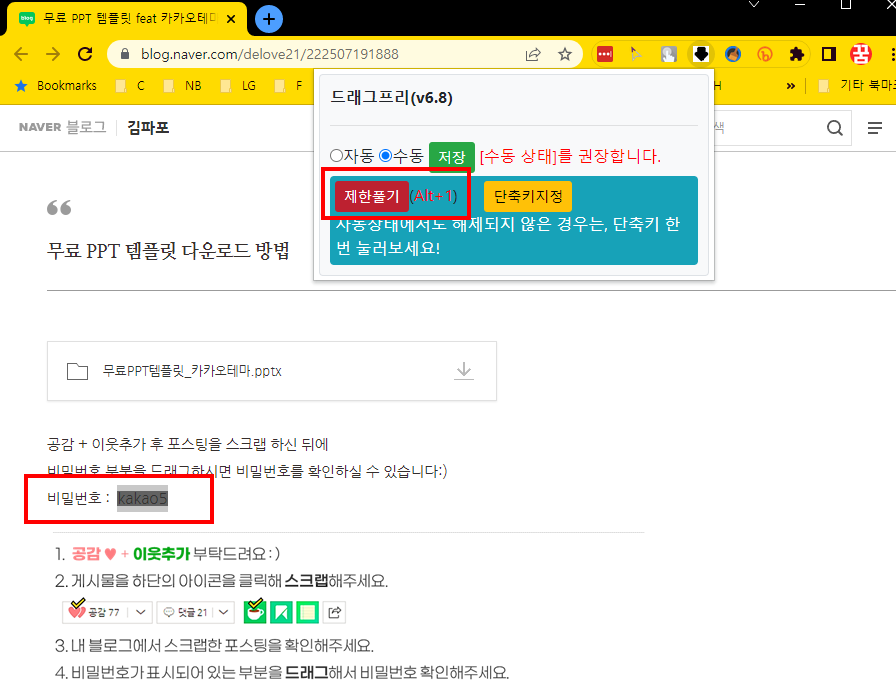The image size is (896, 690).
Task: Close the 무료 PPT 템플릿 tab
Action: coord(231,19)
